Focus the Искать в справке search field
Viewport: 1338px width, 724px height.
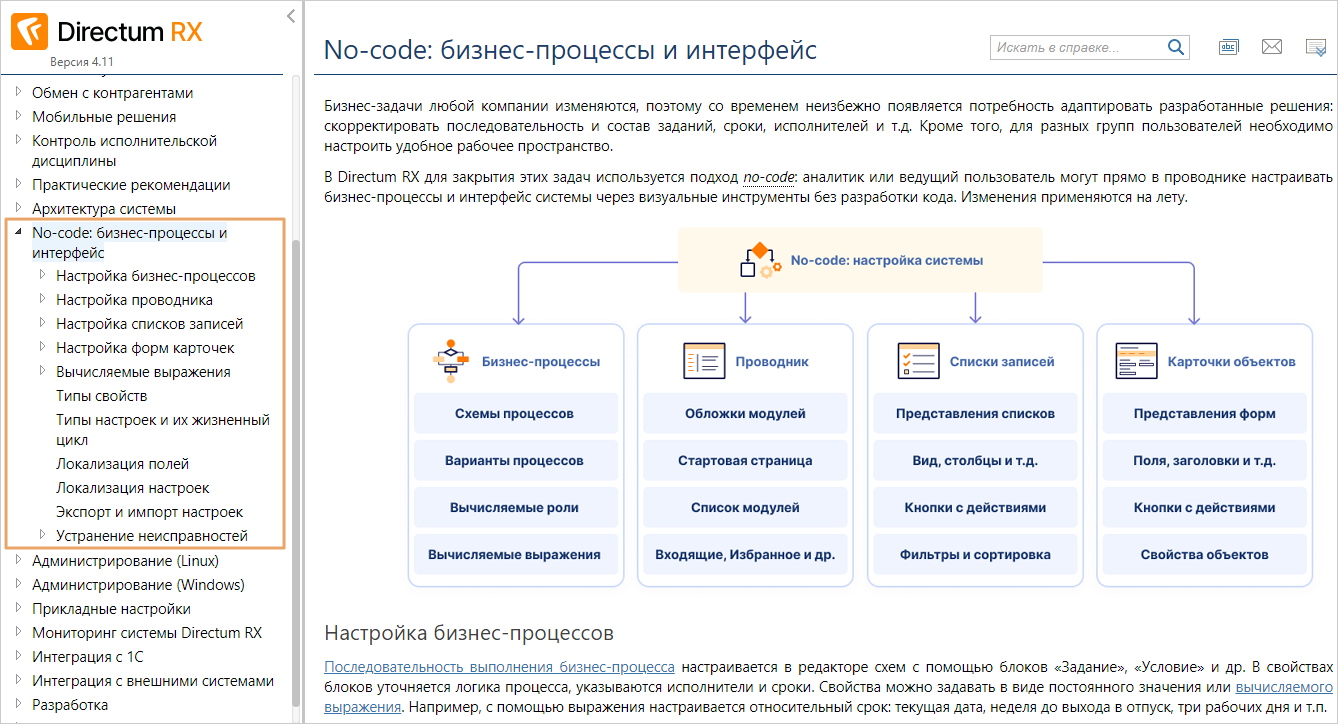[1075, 47]
